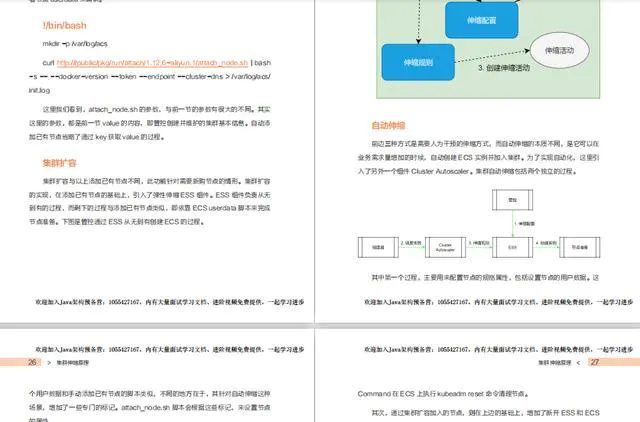640x422 pixels.
Task: Click the "Command 在 ECS 上执行 kubeadm reset" line
Action: click(443, 394)
